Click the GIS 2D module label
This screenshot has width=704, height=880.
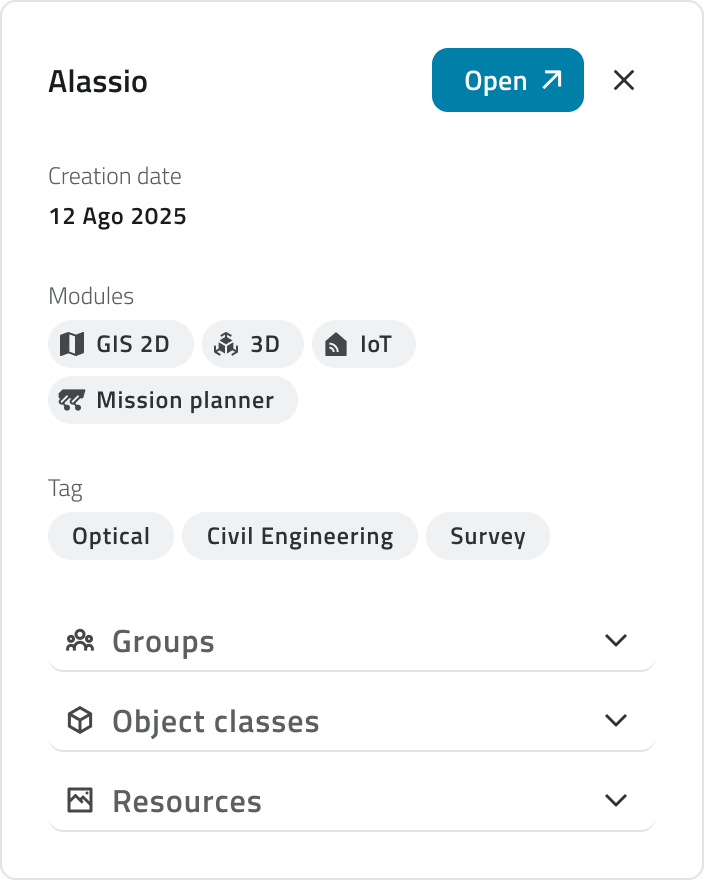tap(133, 345)
